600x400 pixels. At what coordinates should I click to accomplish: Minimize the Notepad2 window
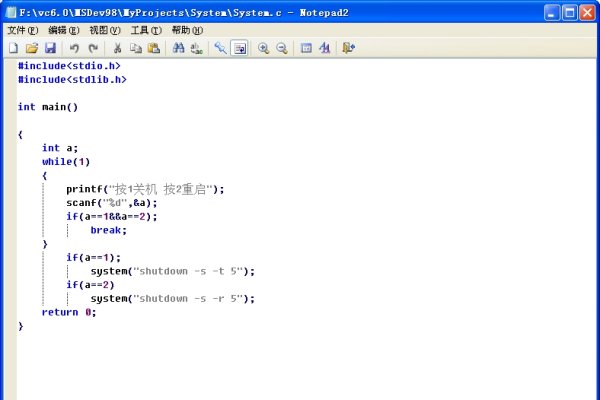coord(551,13)
